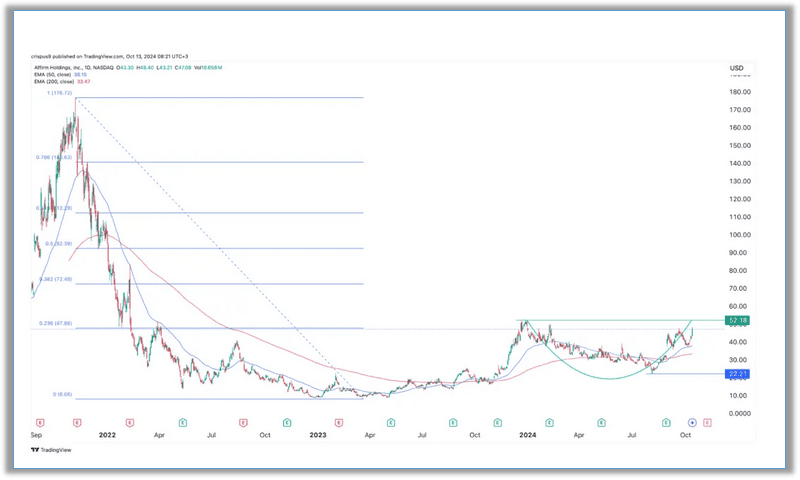Click the Fibonacci level label 0.382 (72.49)

point(56,280)
